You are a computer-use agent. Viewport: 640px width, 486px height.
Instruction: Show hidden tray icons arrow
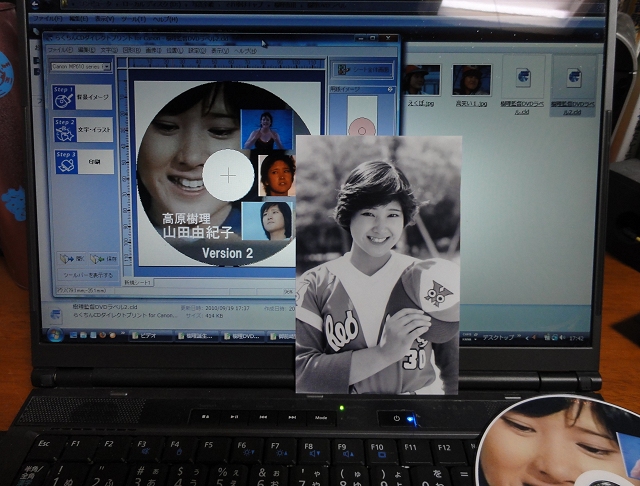527,337
